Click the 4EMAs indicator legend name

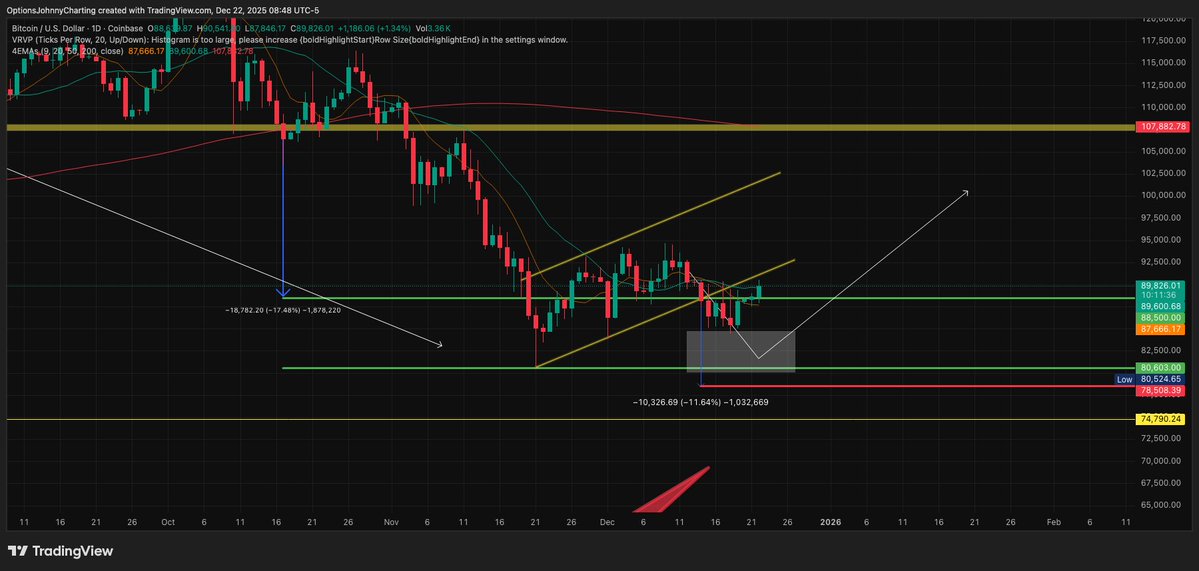67,50
